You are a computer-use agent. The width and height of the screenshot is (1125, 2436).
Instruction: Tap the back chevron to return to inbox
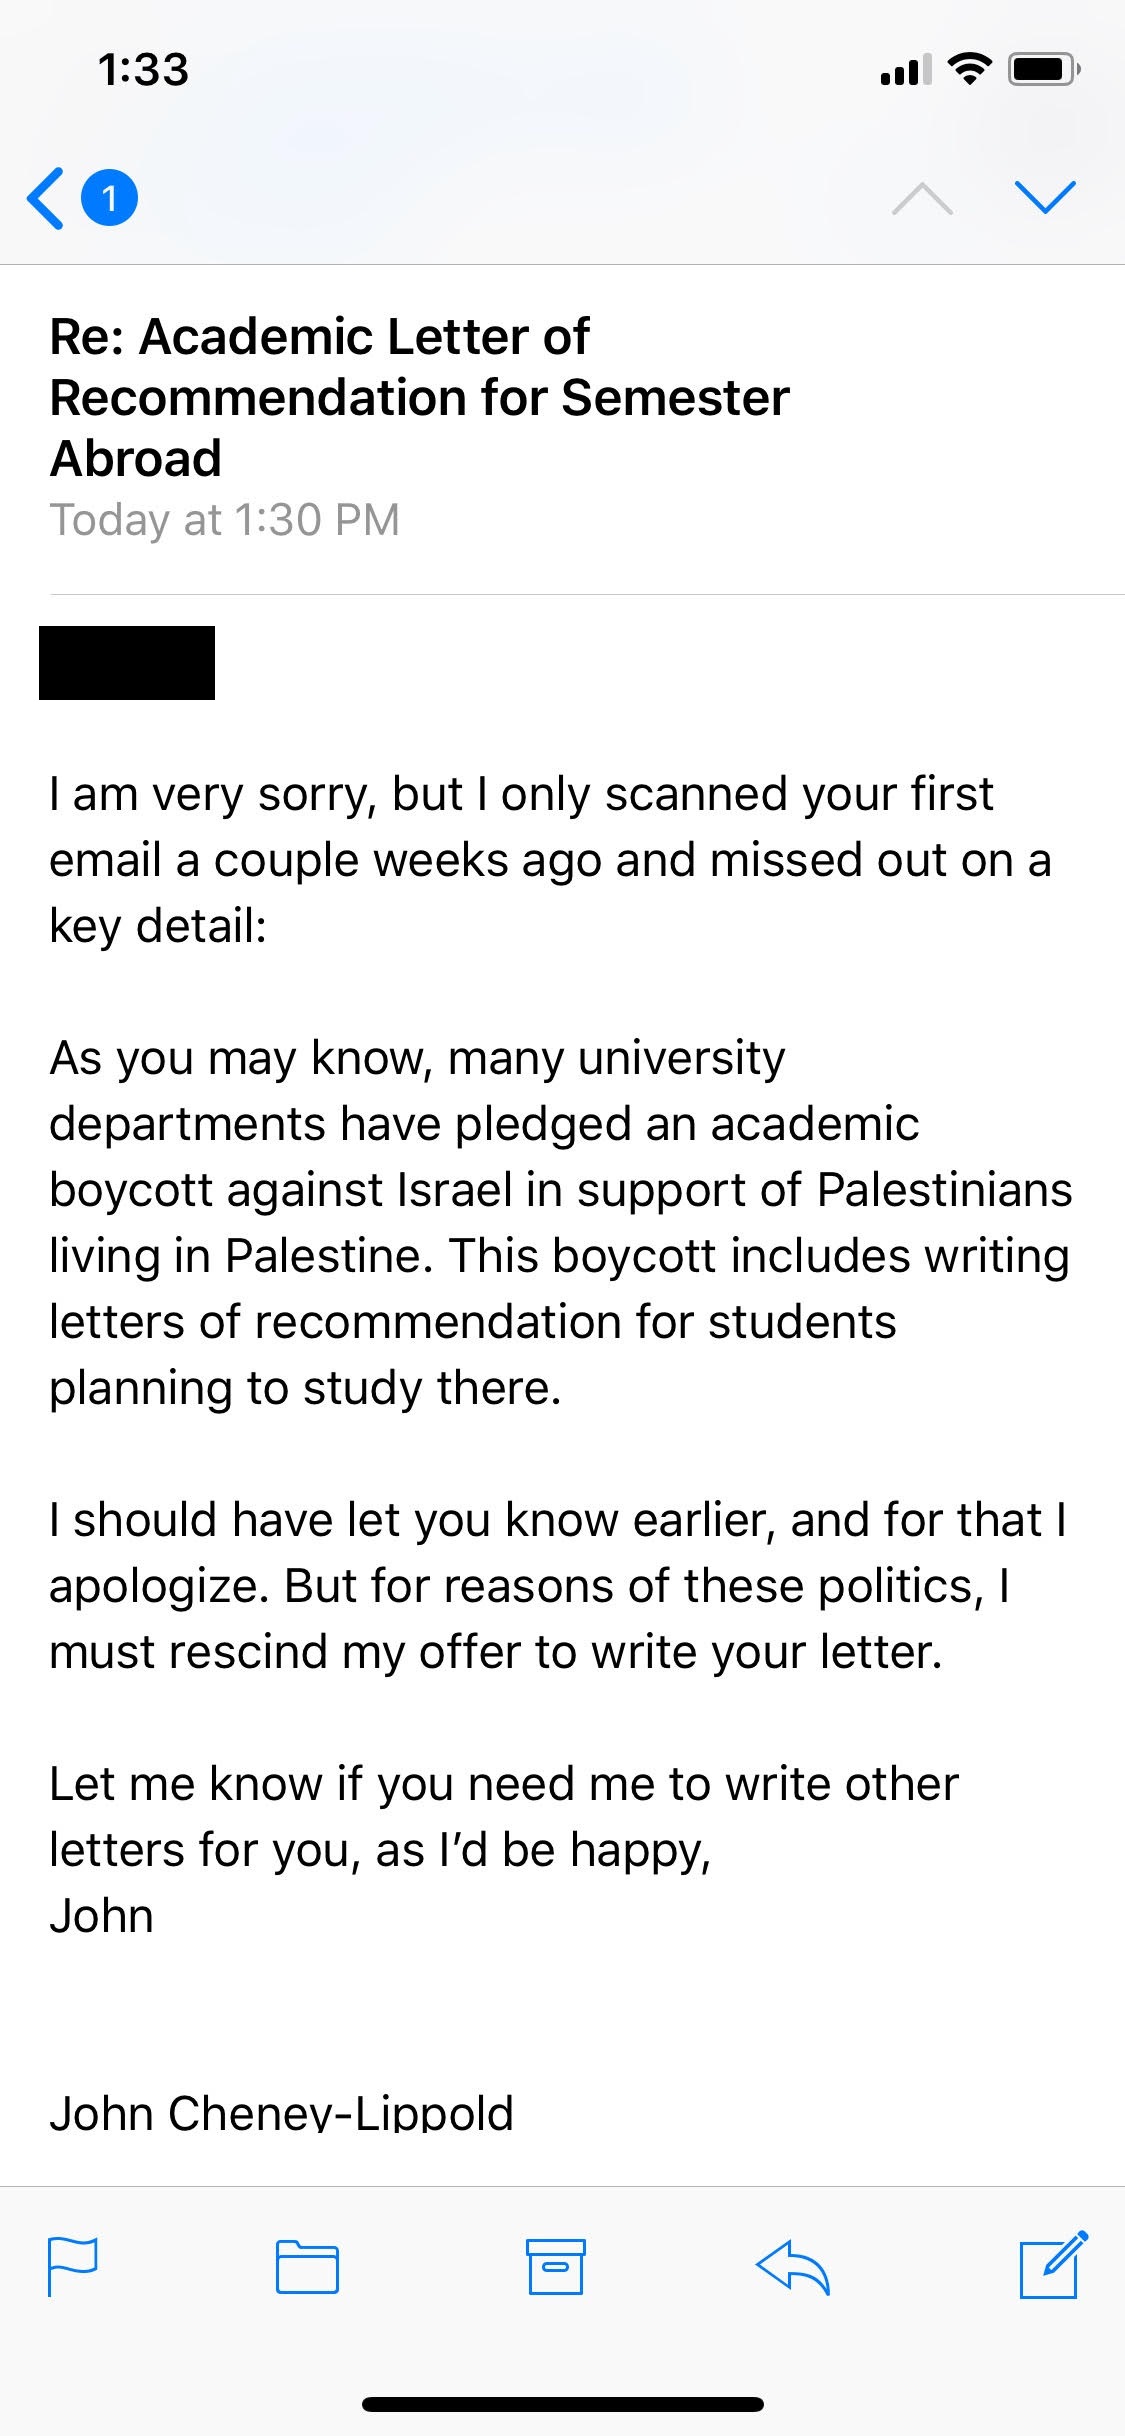pyautogui.click(x=46, y=198)
